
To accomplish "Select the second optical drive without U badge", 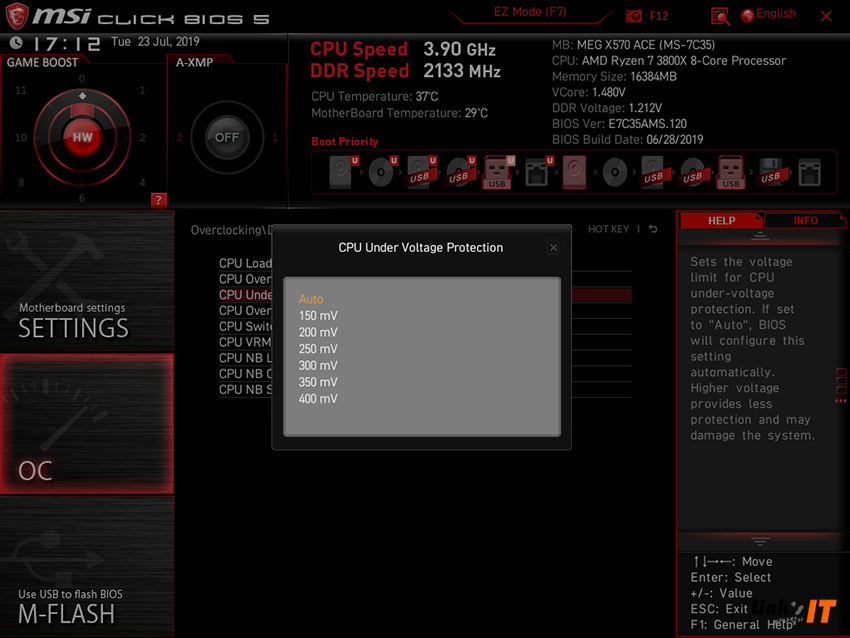I will tap(615, 173).
